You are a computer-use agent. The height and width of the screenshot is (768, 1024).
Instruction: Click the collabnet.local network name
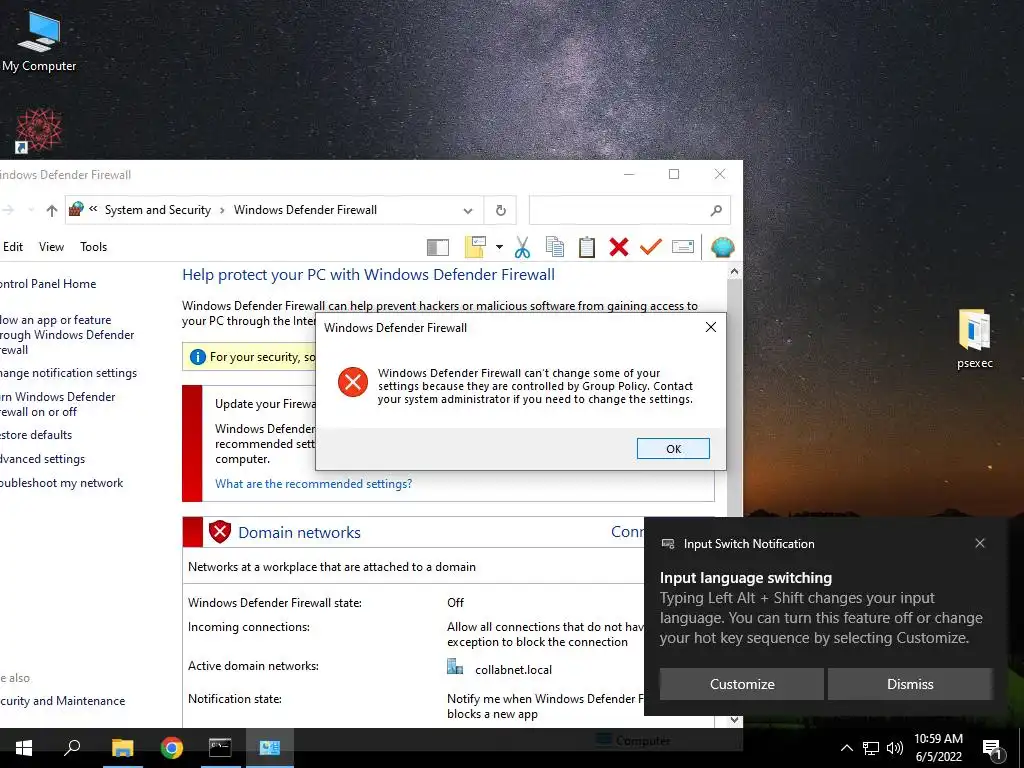tap(513, 670)
